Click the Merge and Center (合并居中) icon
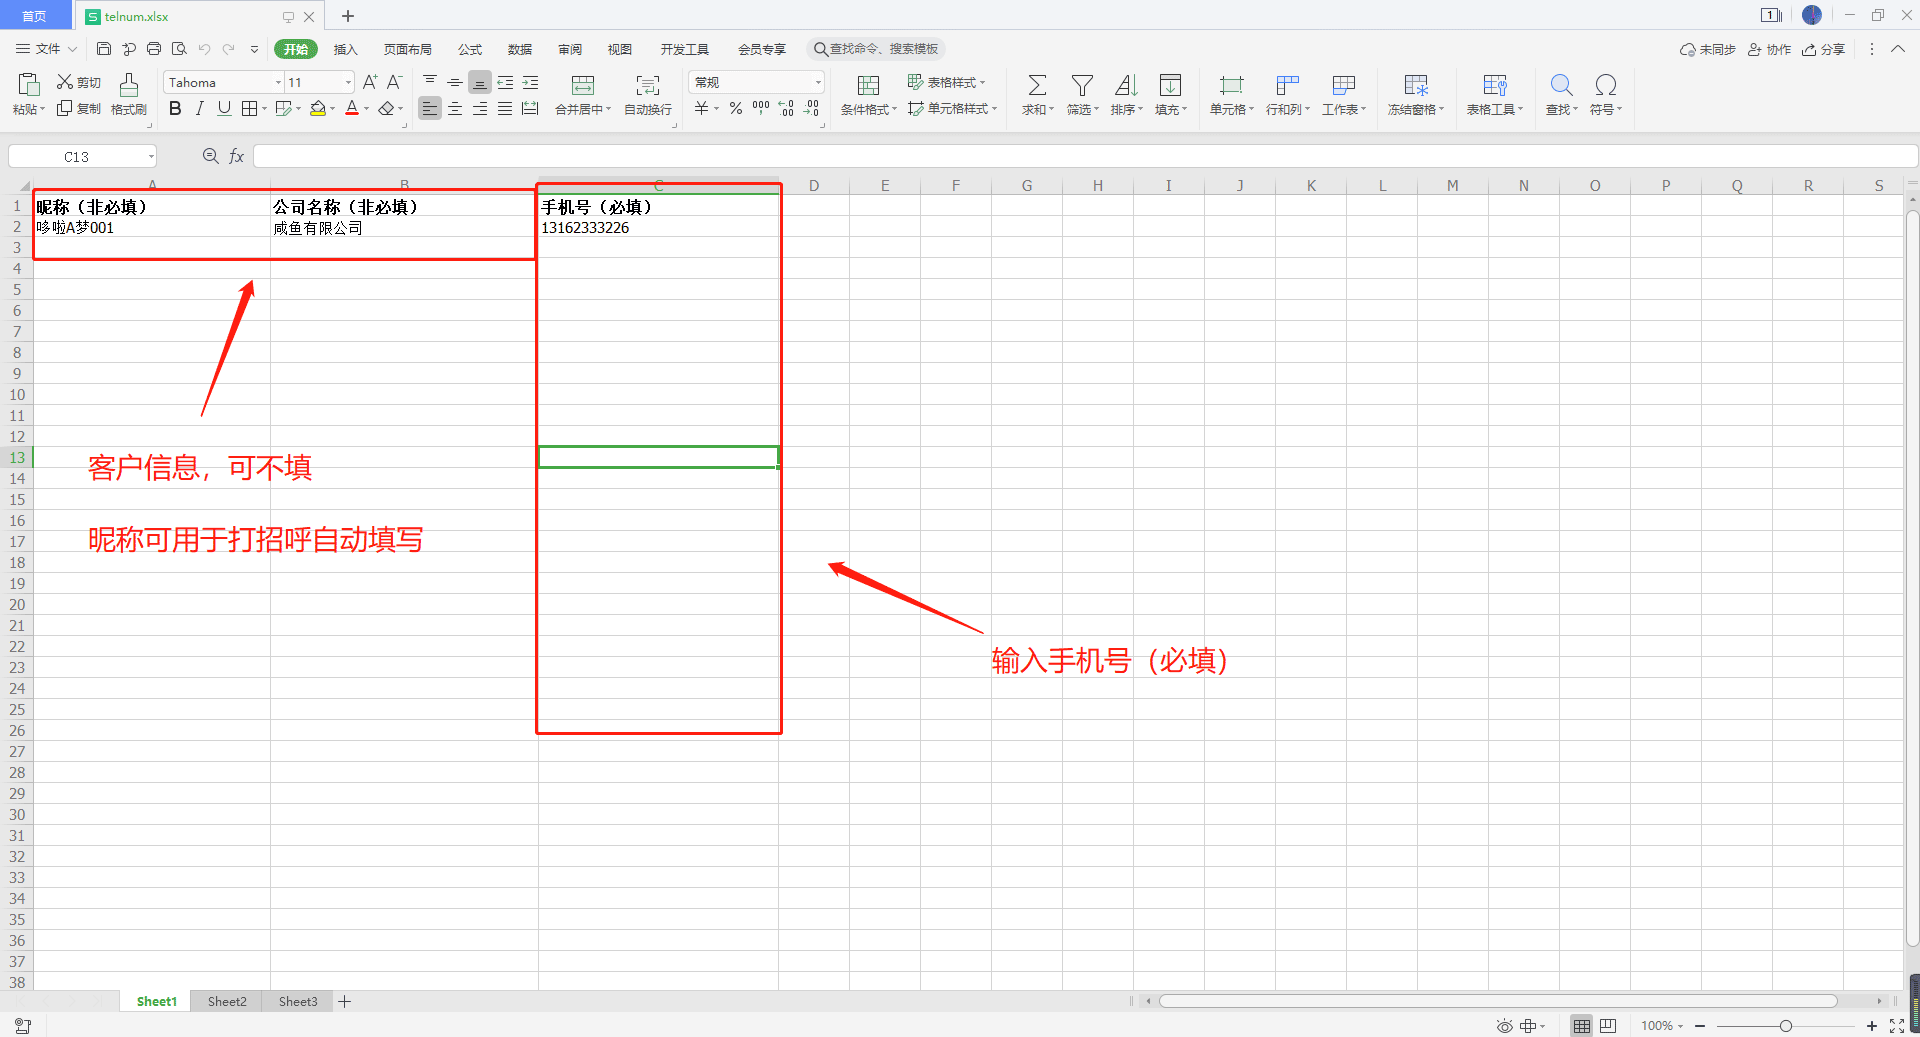 [582, 86]
